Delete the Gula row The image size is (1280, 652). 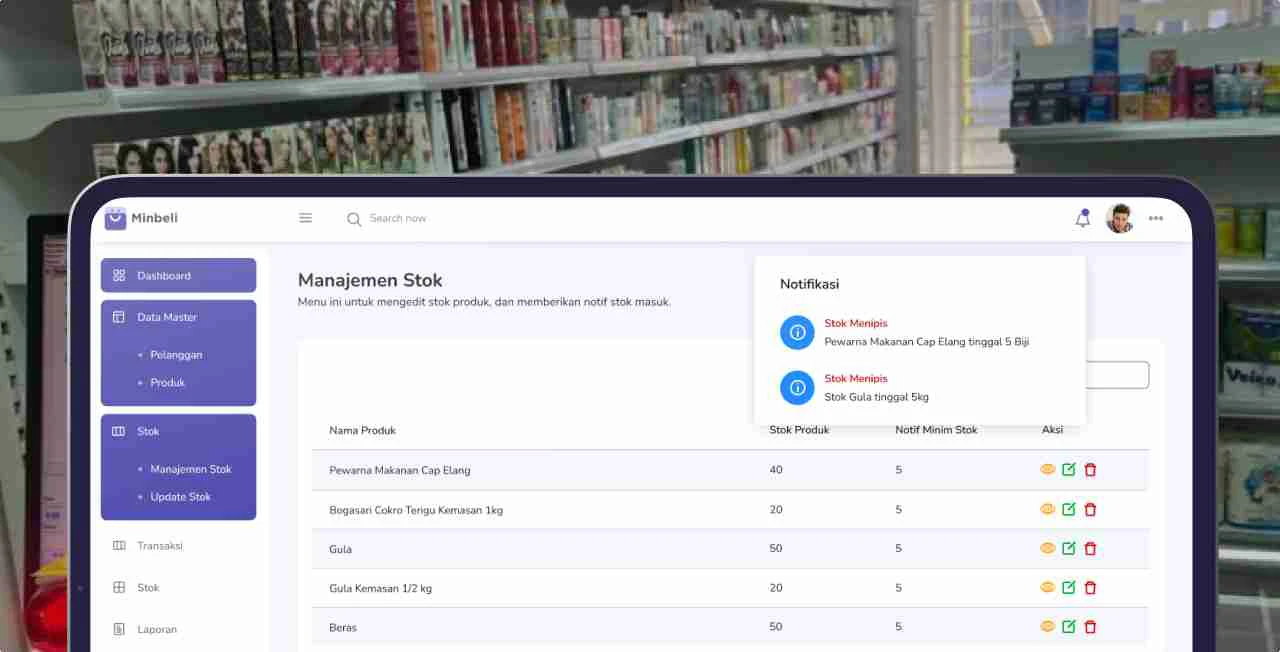coord(1090,548)
